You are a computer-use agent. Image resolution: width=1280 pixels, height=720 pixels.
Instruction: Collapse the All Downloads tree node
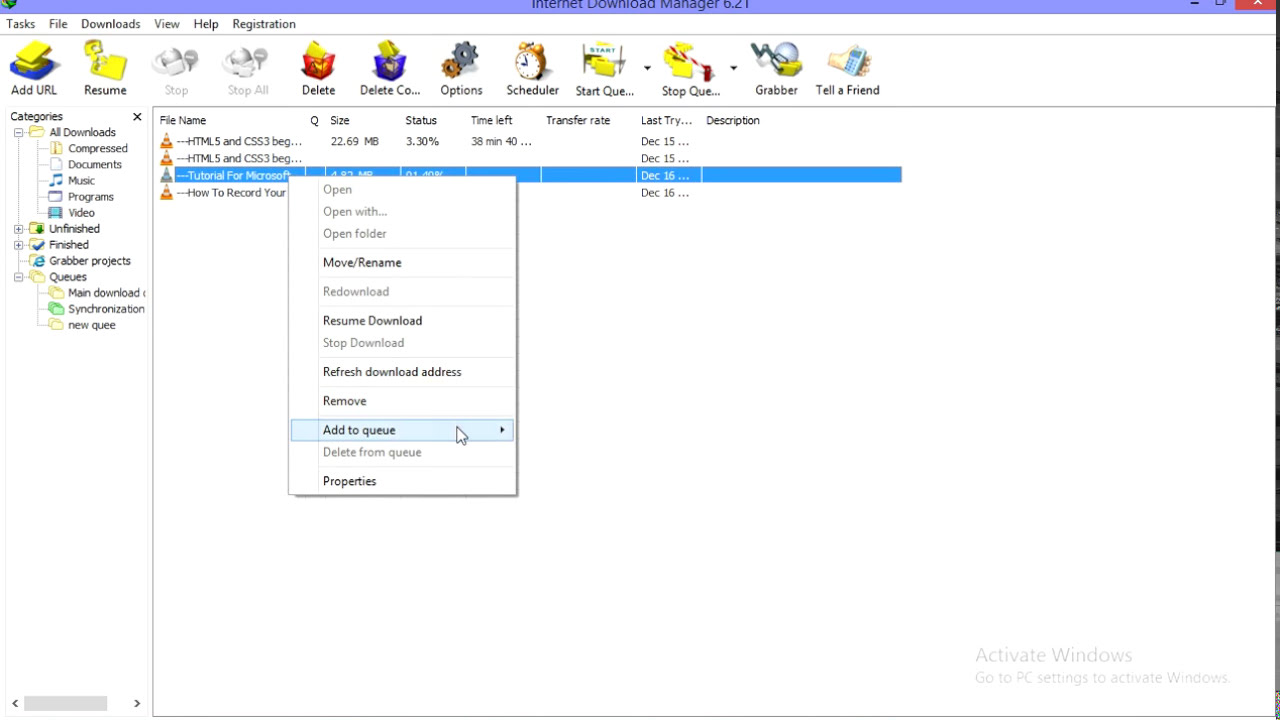coord(18,132)
